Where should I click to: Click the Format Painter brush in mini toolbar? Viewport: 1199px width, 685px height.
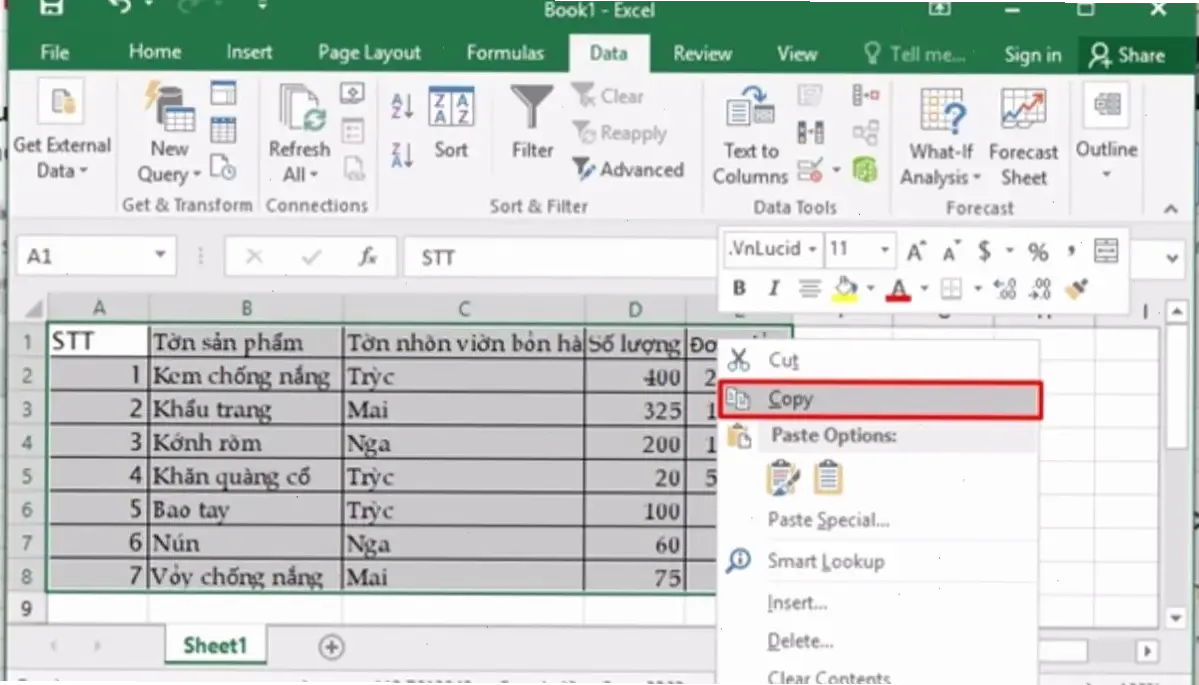tap(1077, 289)
